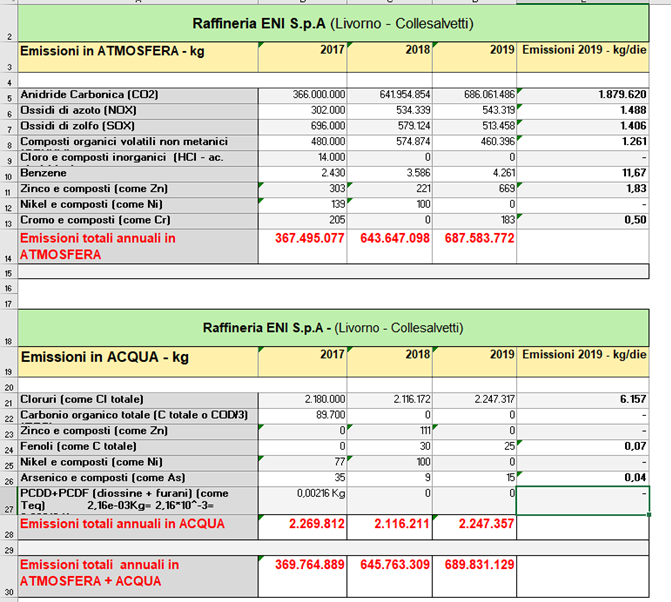
Task: Select the CO2 2017 value cell
Action: 303,95
